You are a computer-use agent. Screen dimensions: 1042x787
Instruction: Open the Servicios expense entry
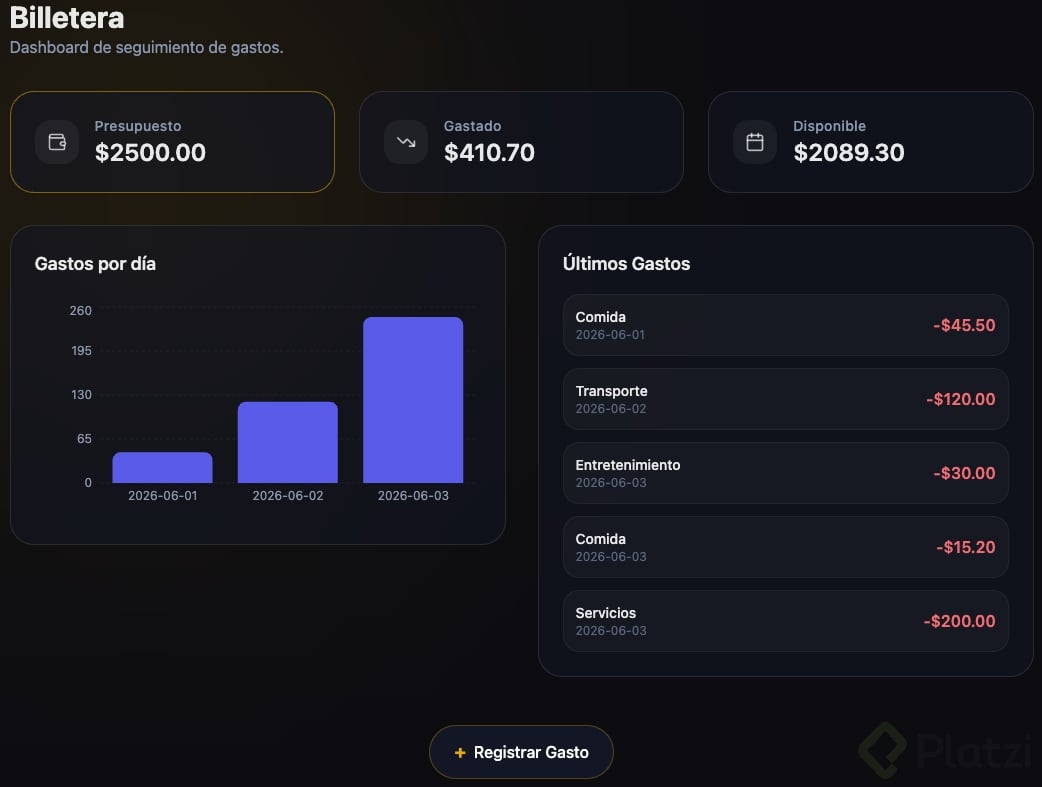pos(785,621)
